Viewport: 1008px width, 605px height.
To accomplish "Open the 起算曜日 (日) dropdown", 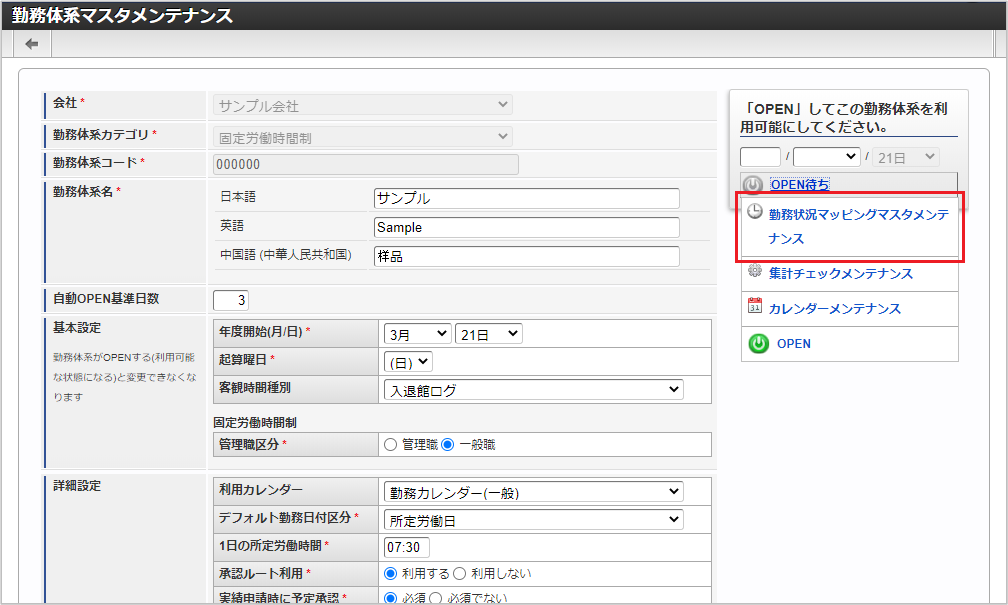I will click(408, 362).
